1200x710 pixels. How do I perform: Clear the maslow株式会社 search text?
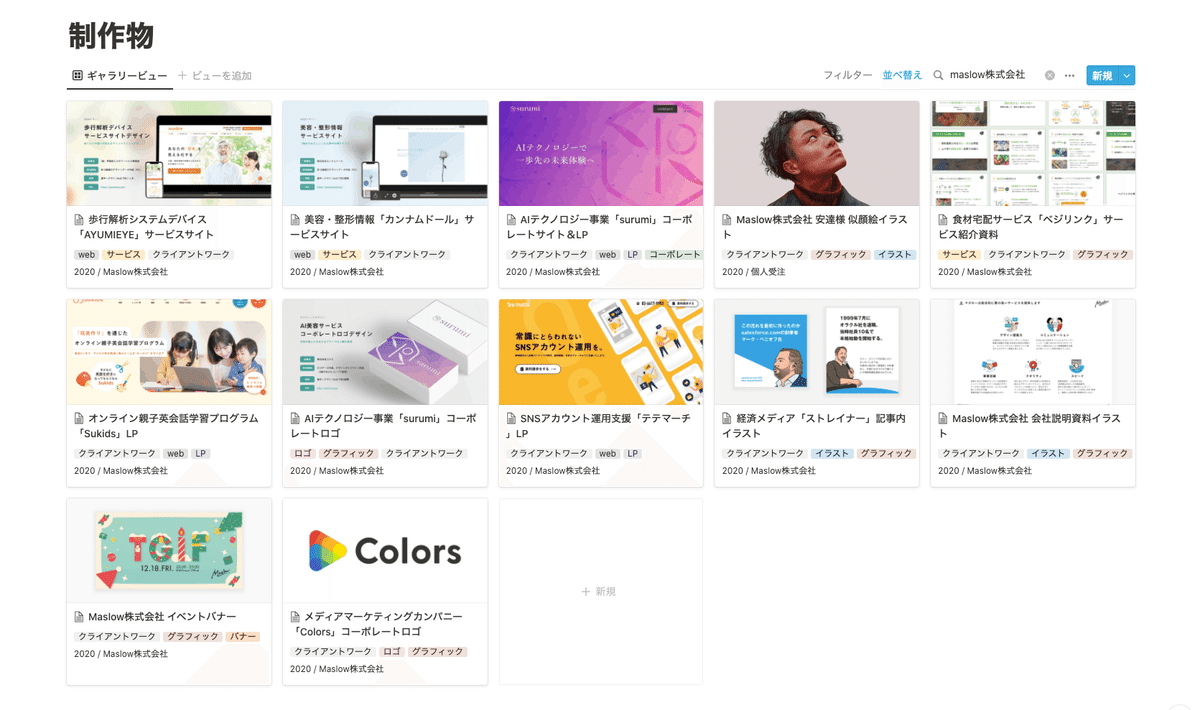(x=1050, y=75)
